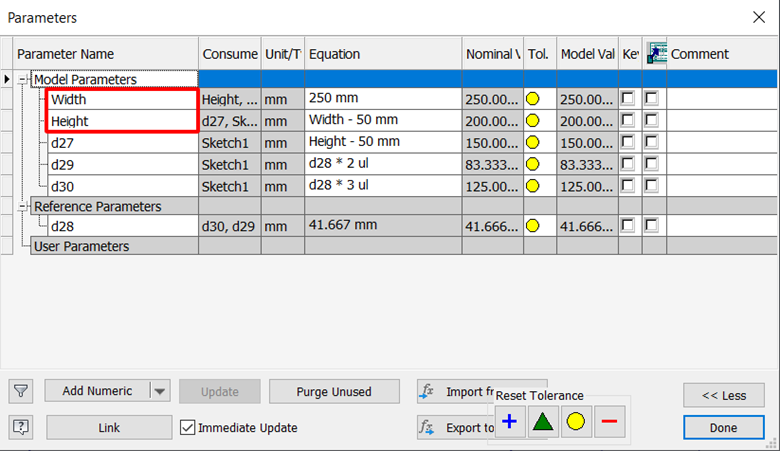Collapse the Model Parameters group
The height and width of the screenshot is (451, 780).
(22, 80)
